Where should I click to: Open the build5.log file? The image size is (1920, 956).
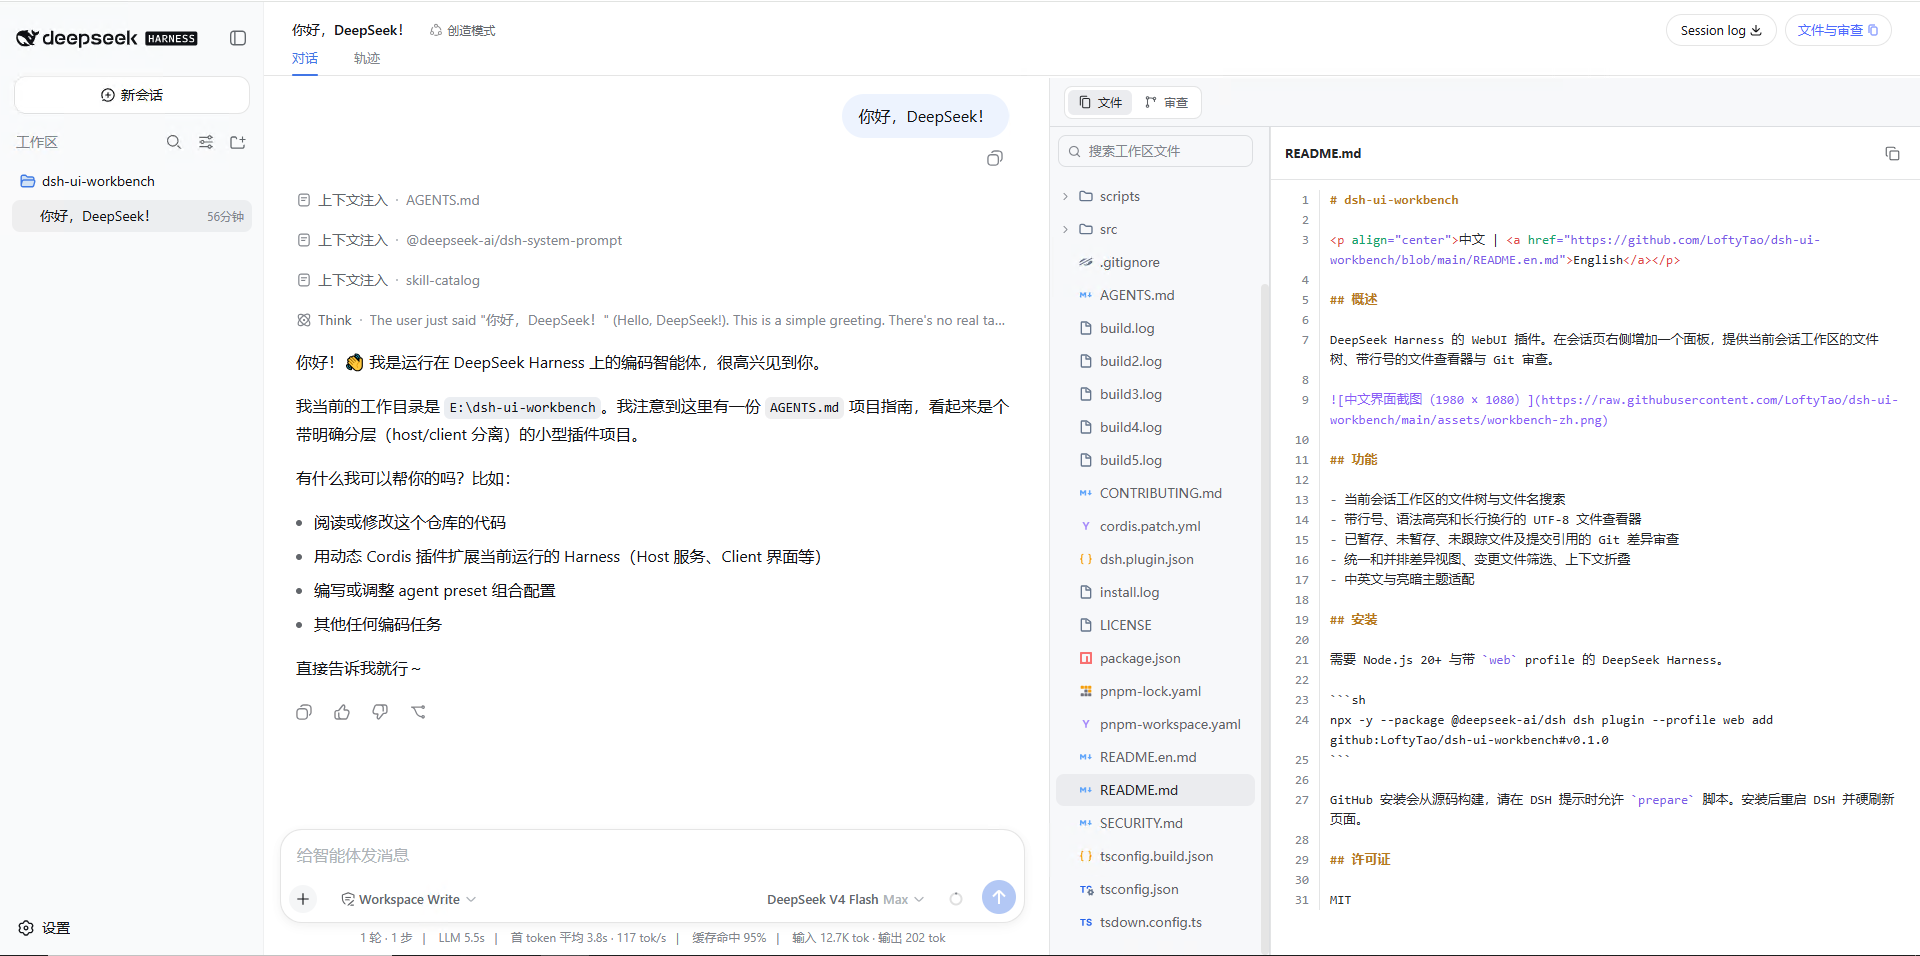(x=1155, y=460)
